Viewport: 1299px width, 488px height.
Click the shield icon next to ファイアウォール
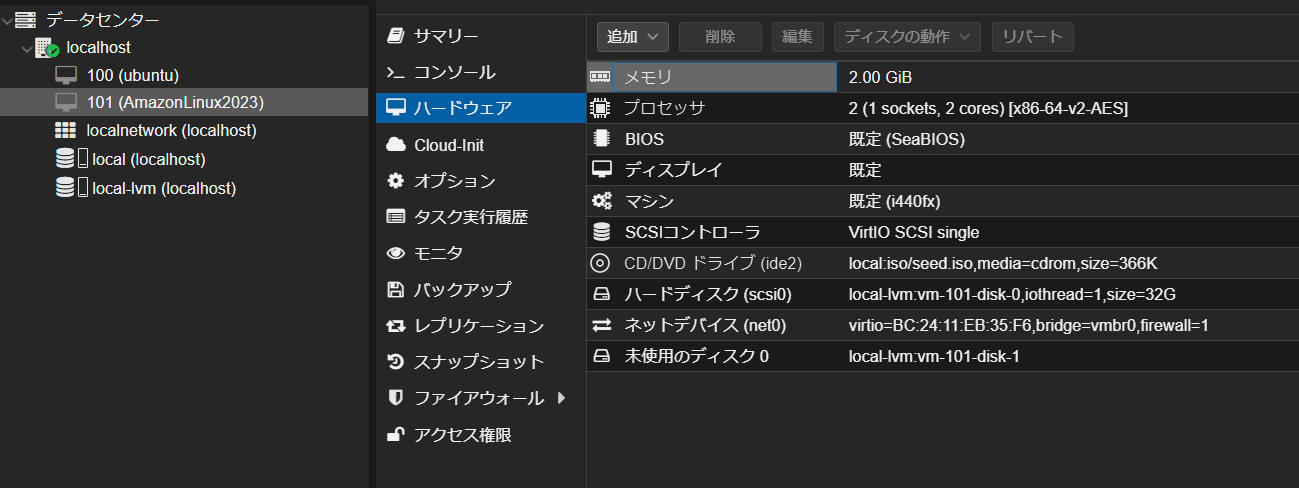tap(396, 398)
